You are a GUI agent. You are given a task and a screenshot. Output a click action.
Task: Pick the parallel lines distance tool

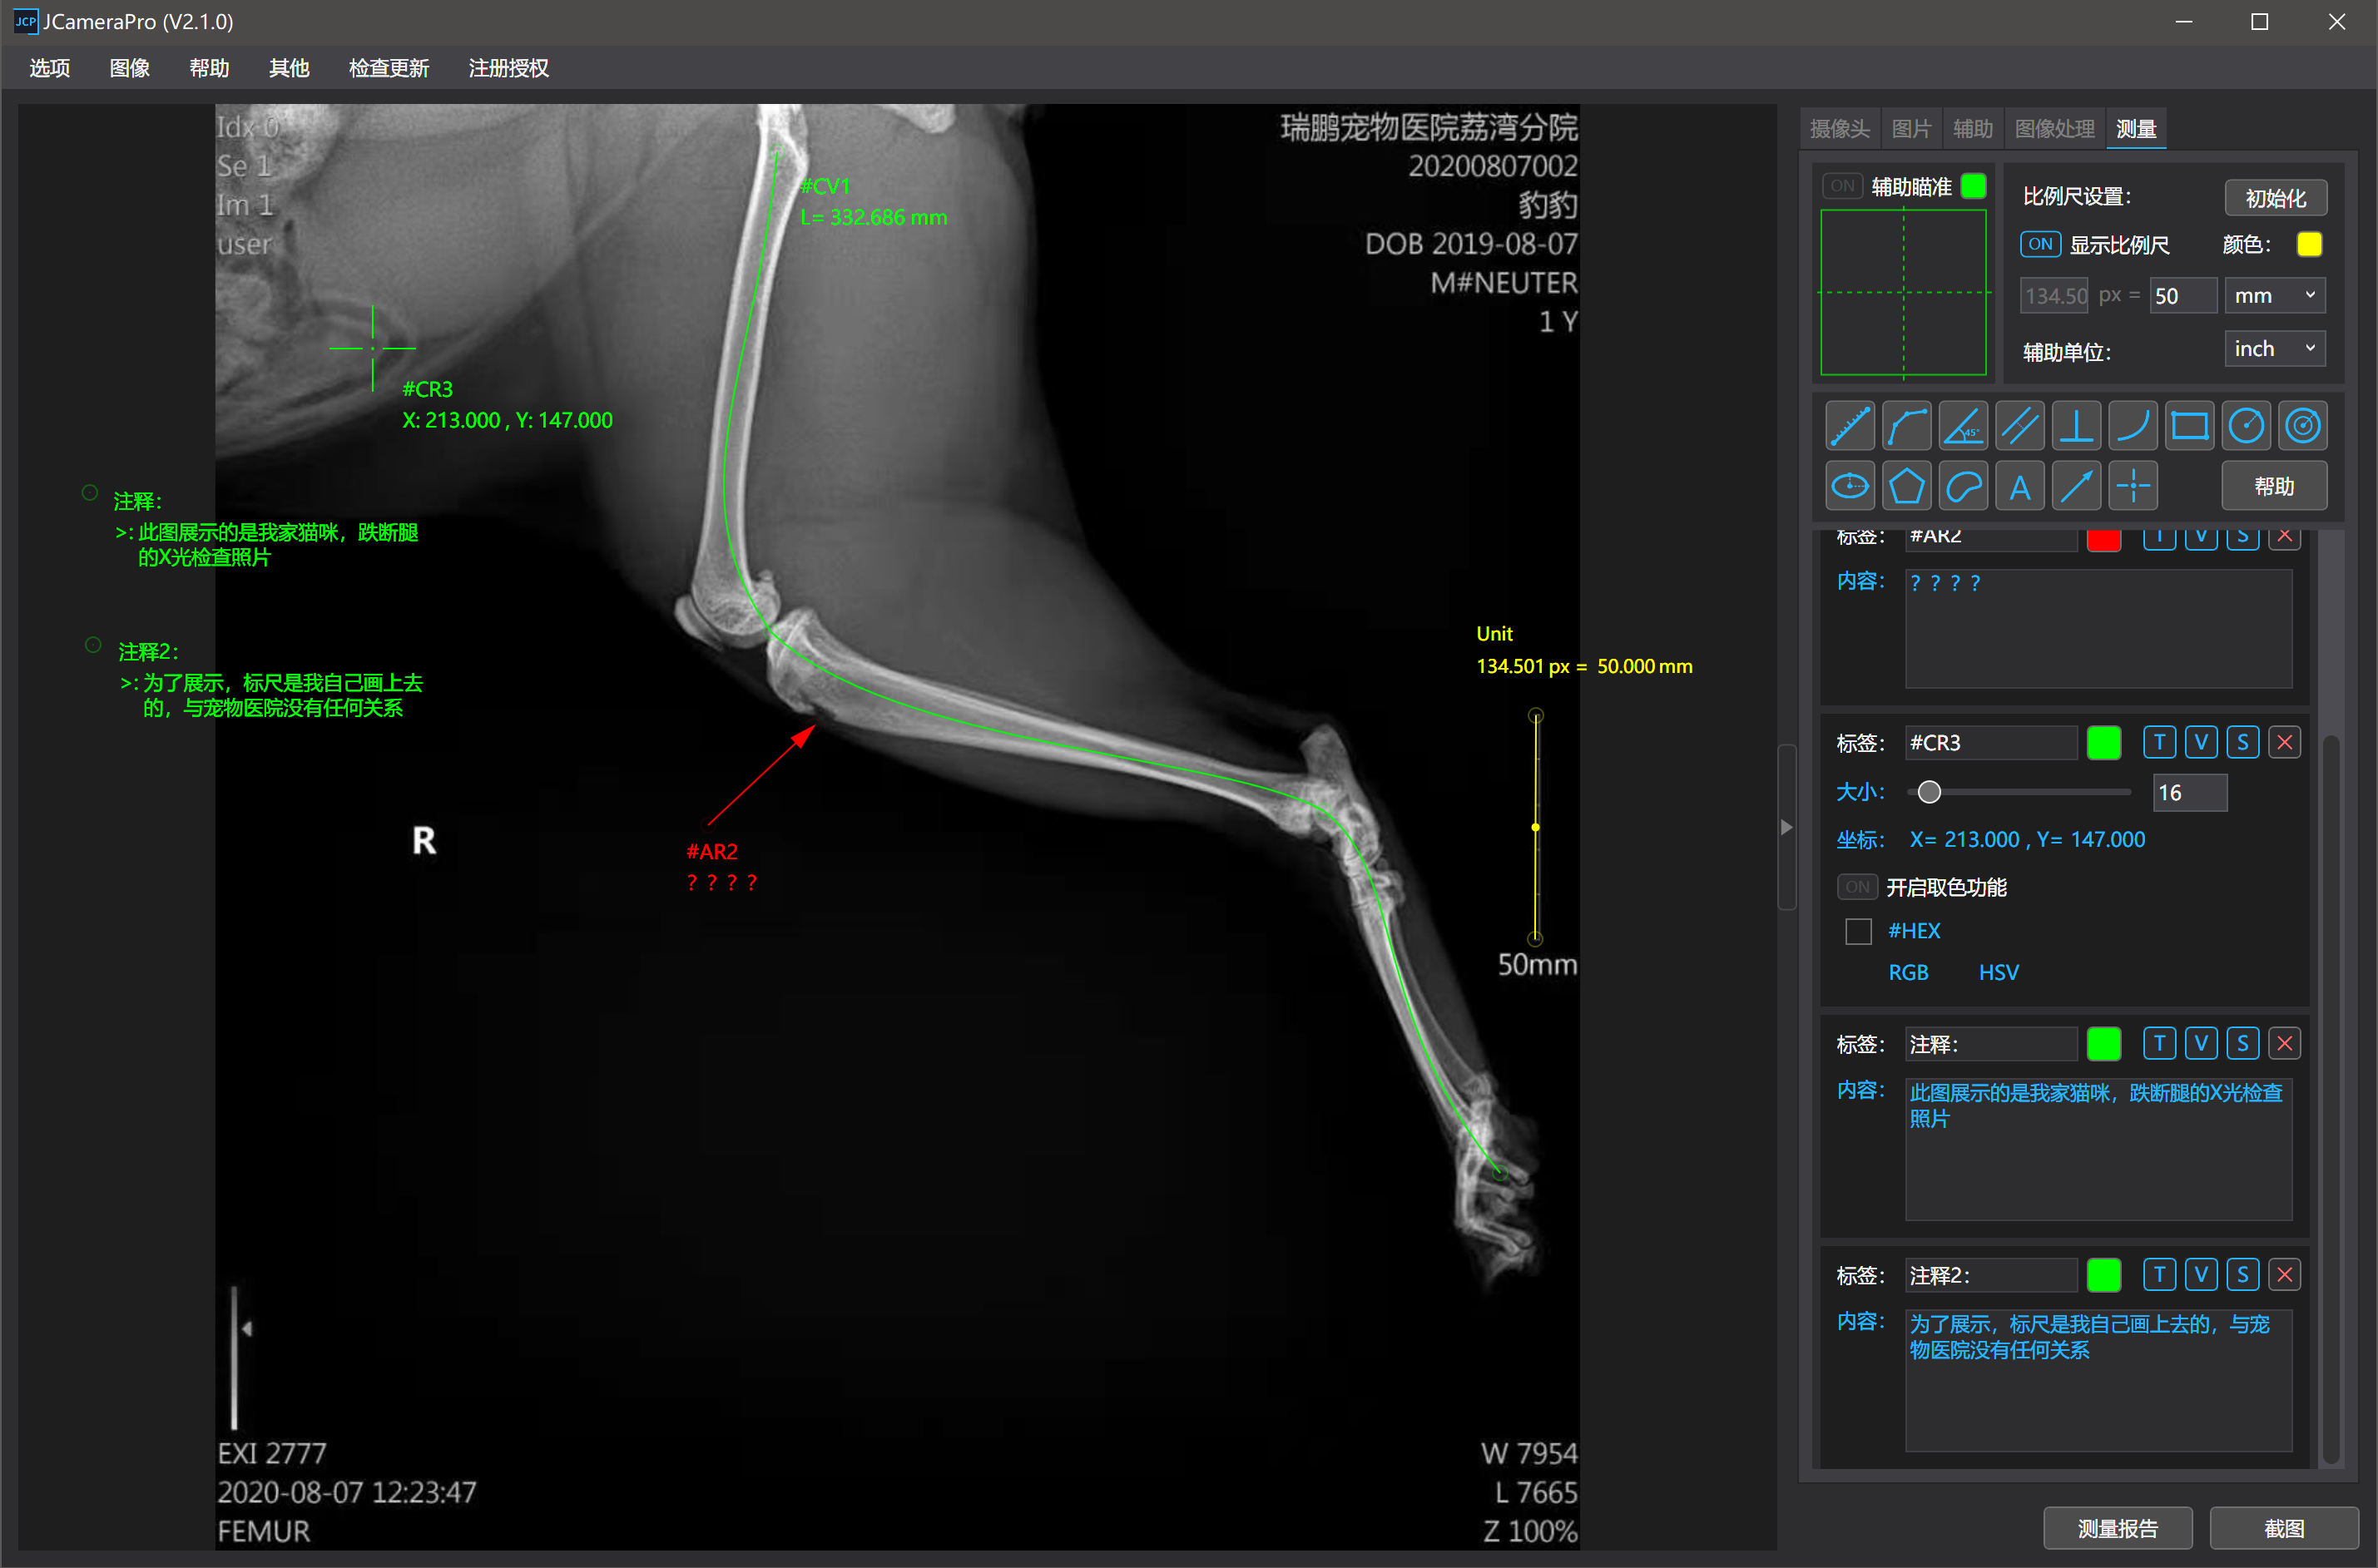[2019, 427]
